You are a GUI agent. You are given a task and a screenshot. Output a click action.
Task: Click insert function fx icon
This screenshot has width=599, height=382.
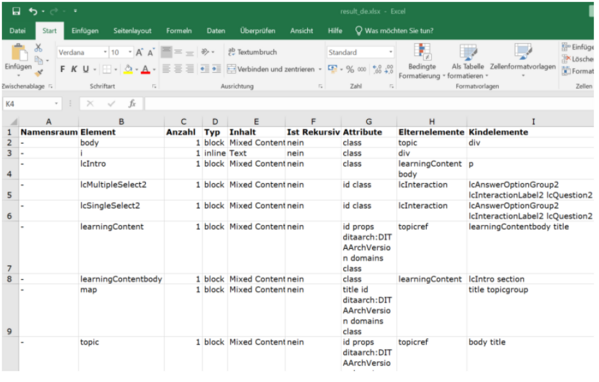(x=132, y=104)
